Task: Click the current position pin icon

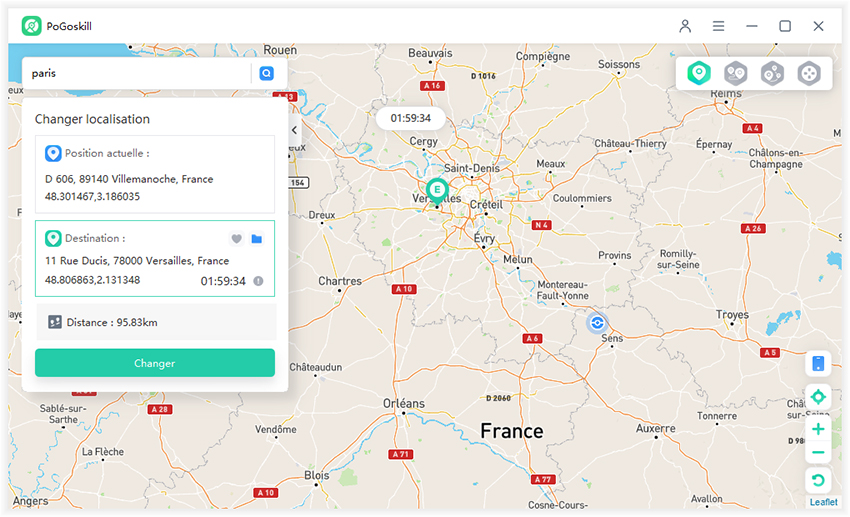Action: [x=53, y=153]
